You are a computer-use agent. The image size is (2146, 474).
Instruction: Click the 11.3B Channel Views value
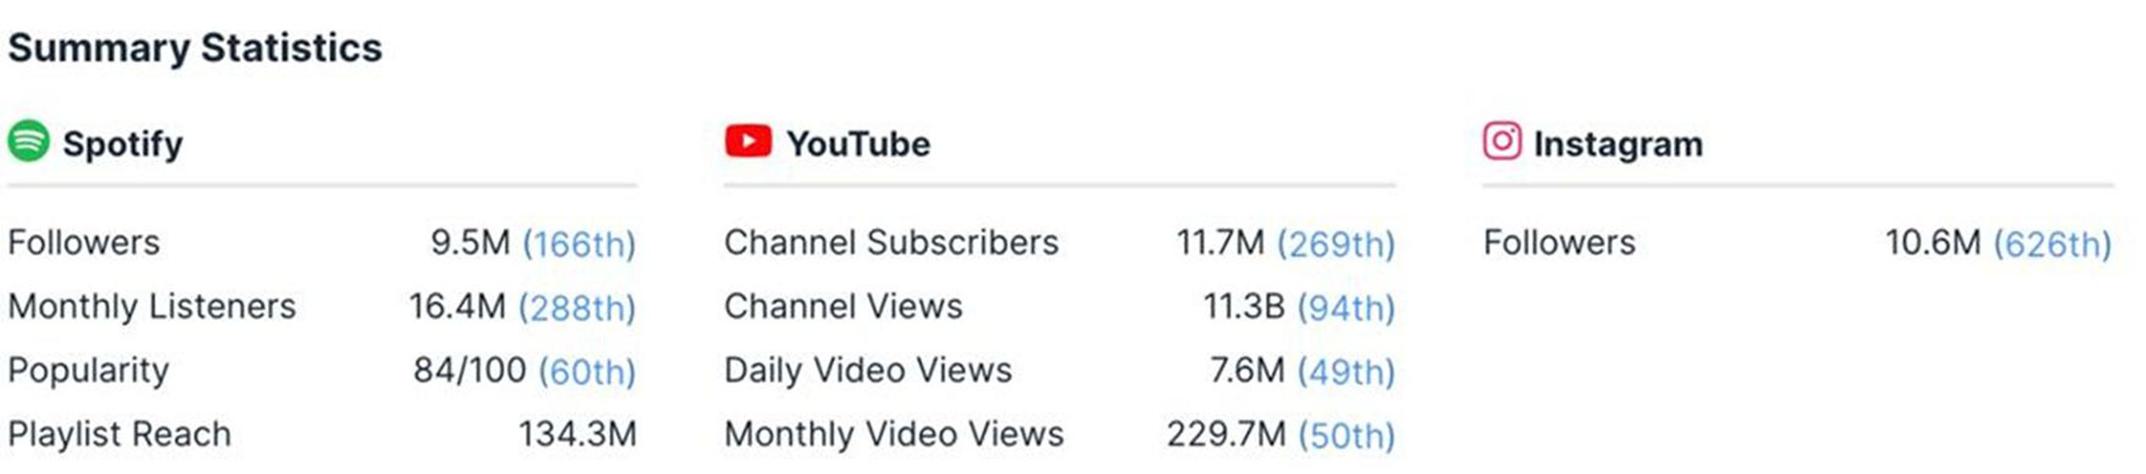(x=1243, y=307)
